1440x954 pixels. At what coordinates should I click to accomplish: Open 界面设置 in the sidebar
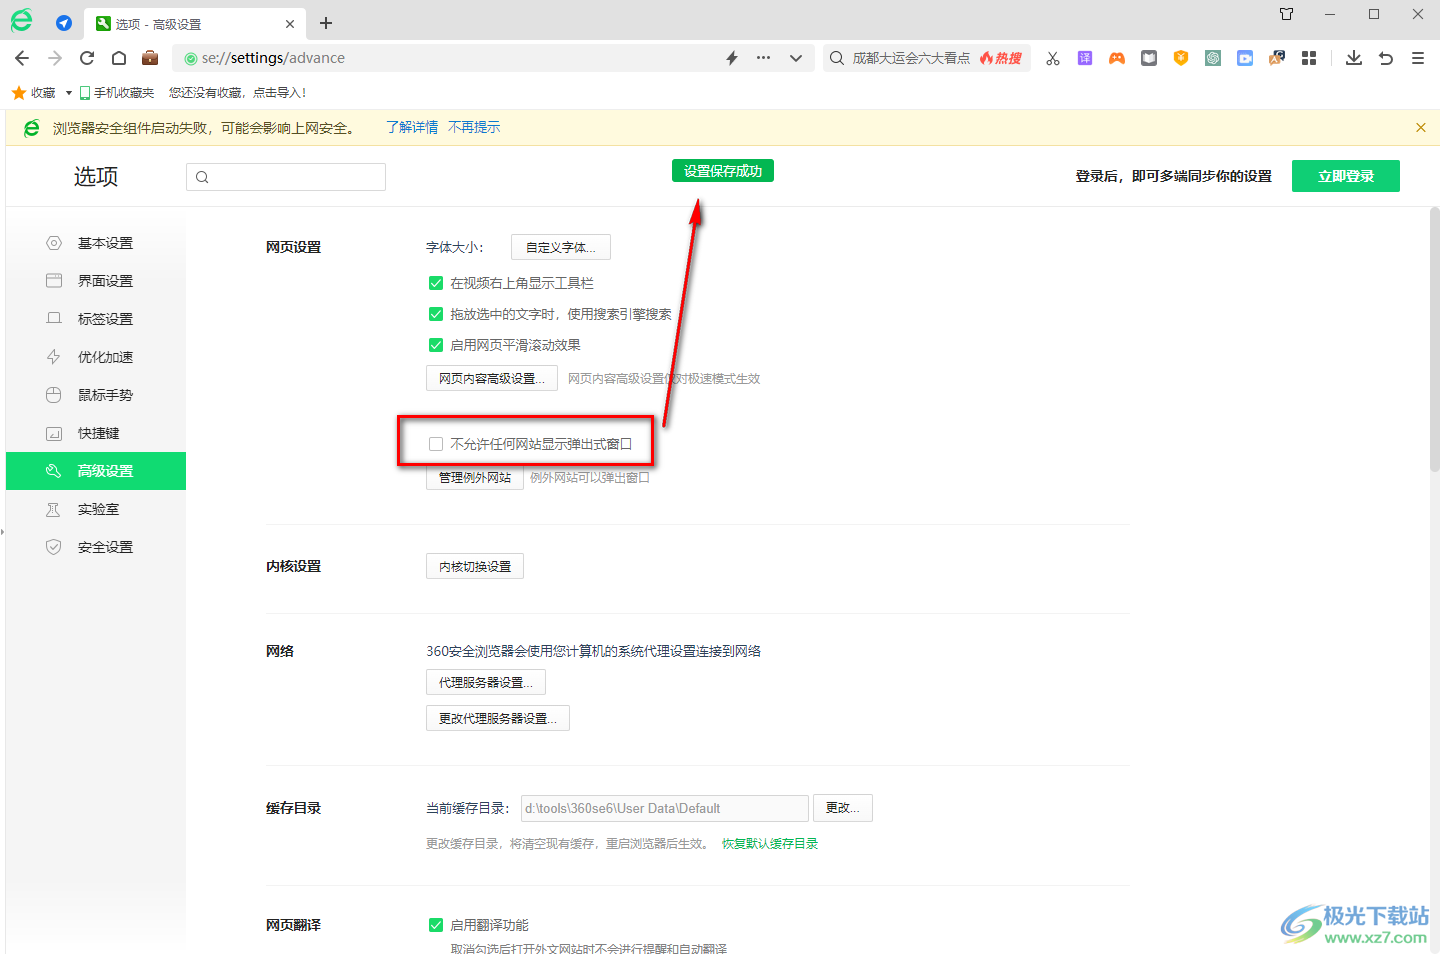click(x=96, y=281)
